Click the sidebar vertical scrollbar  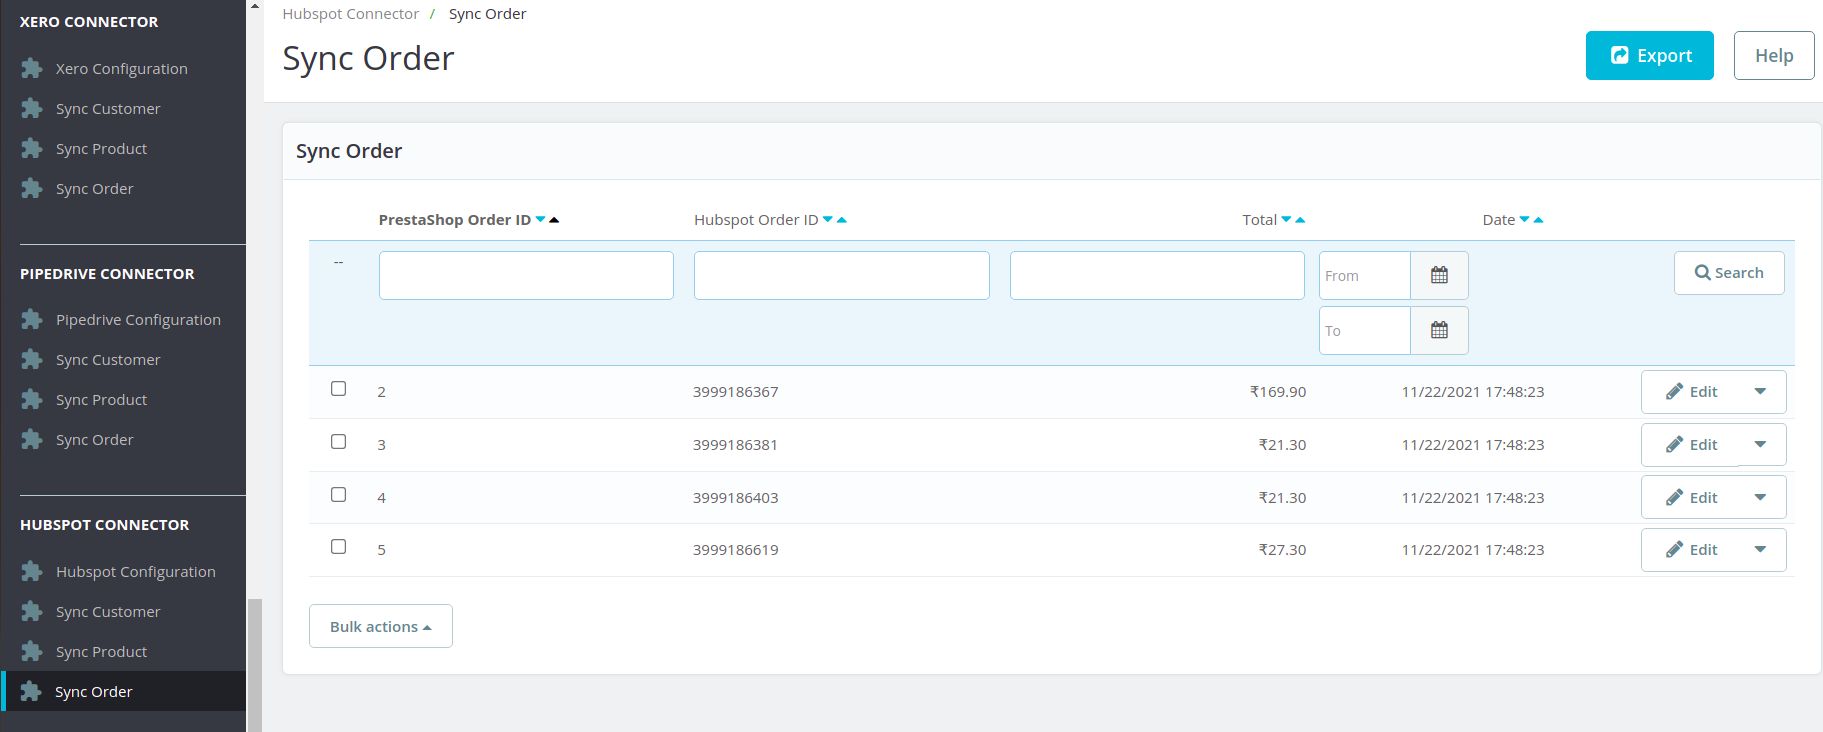tap(254, 665)
